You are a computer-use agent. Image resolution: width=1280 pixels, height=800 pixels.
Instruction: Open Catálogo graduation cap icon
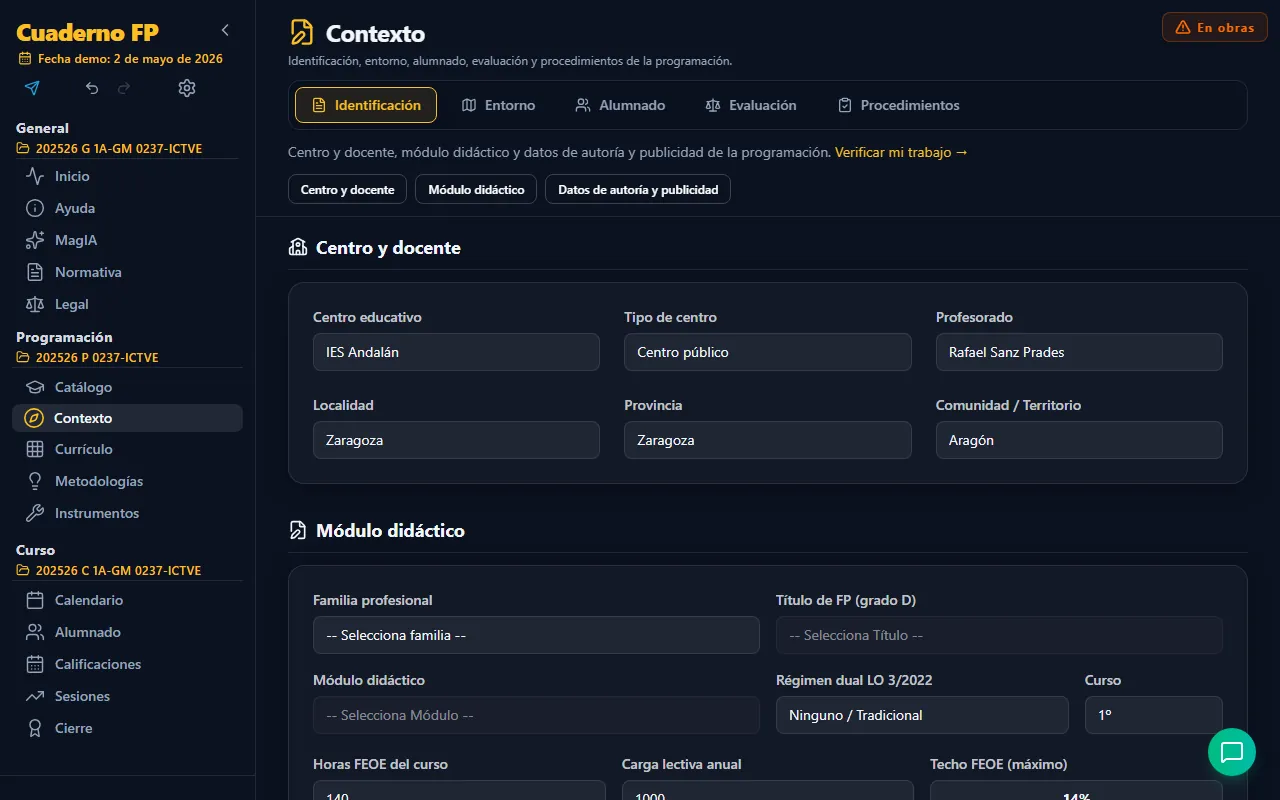[x=35, y=387]
